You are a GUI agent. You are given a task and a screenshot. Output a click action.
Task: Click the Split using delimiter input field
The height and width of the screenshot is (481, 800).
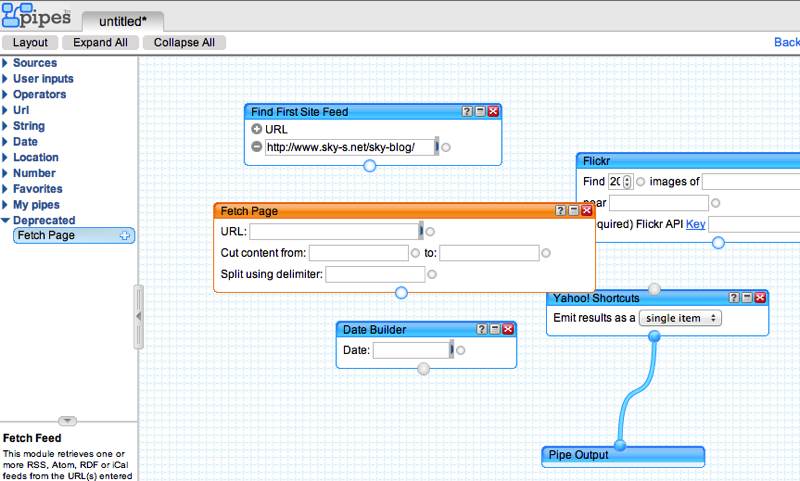click(375, 274)
